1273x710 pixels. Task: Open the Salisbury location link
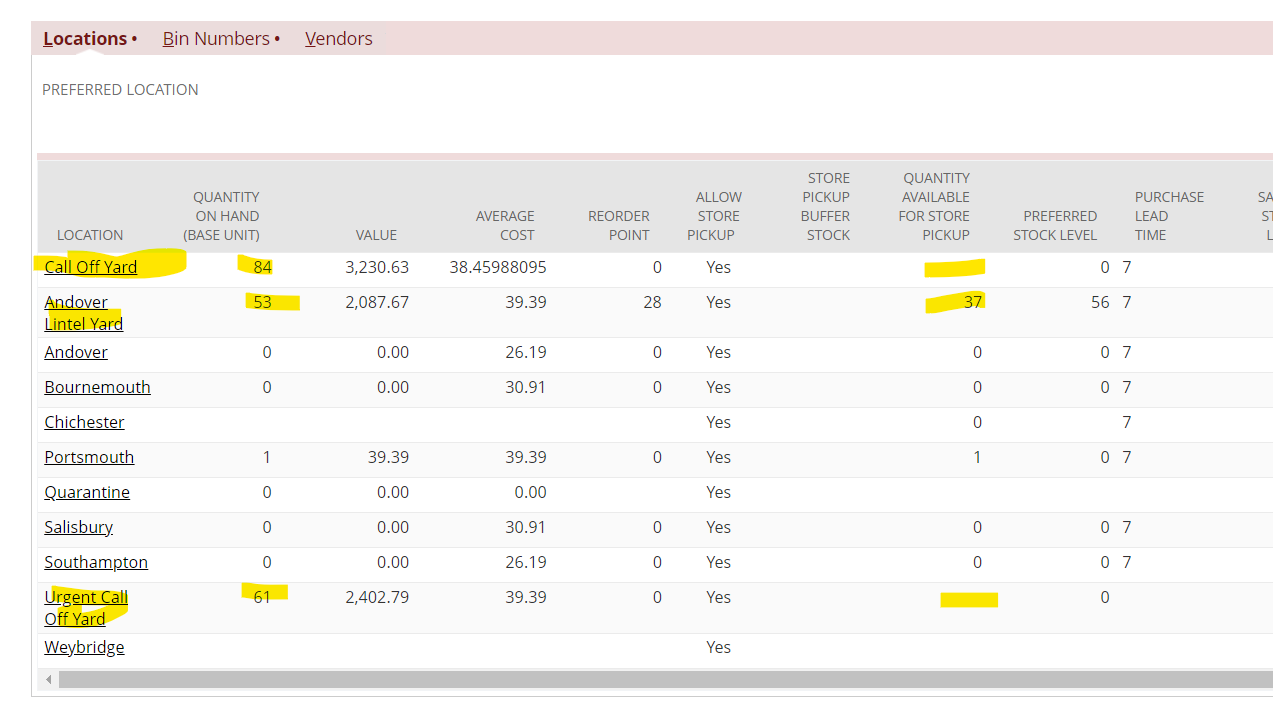tap(78, 527)
